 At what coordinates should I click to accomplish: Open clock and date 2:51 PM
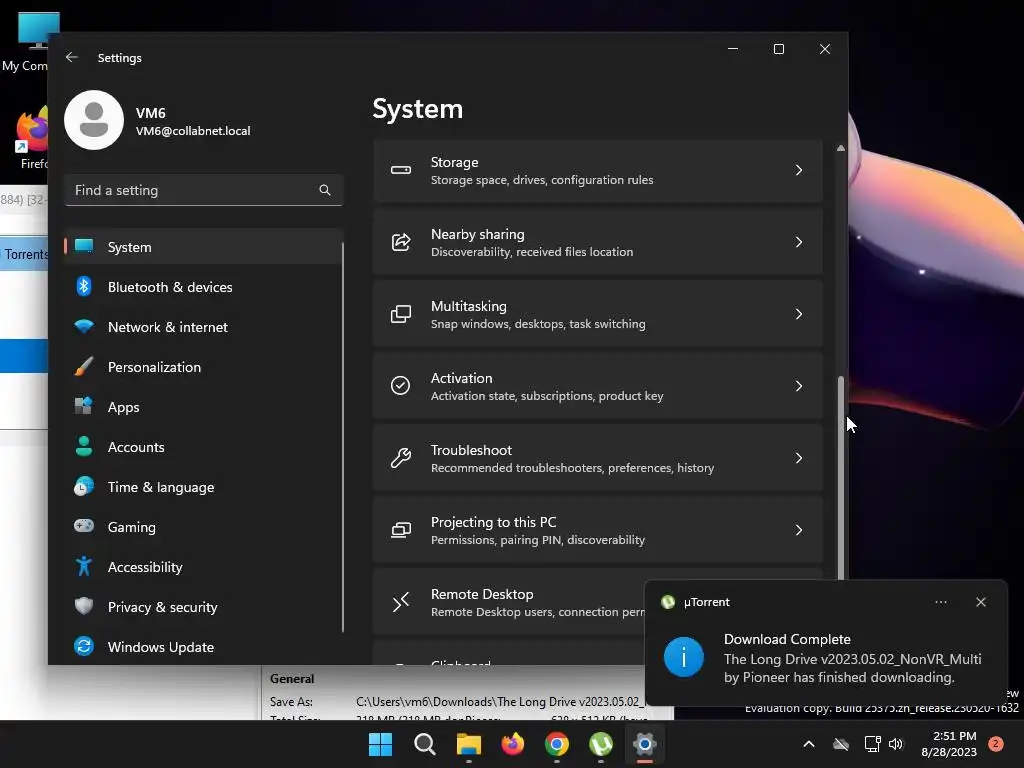[x=949, y=744]
